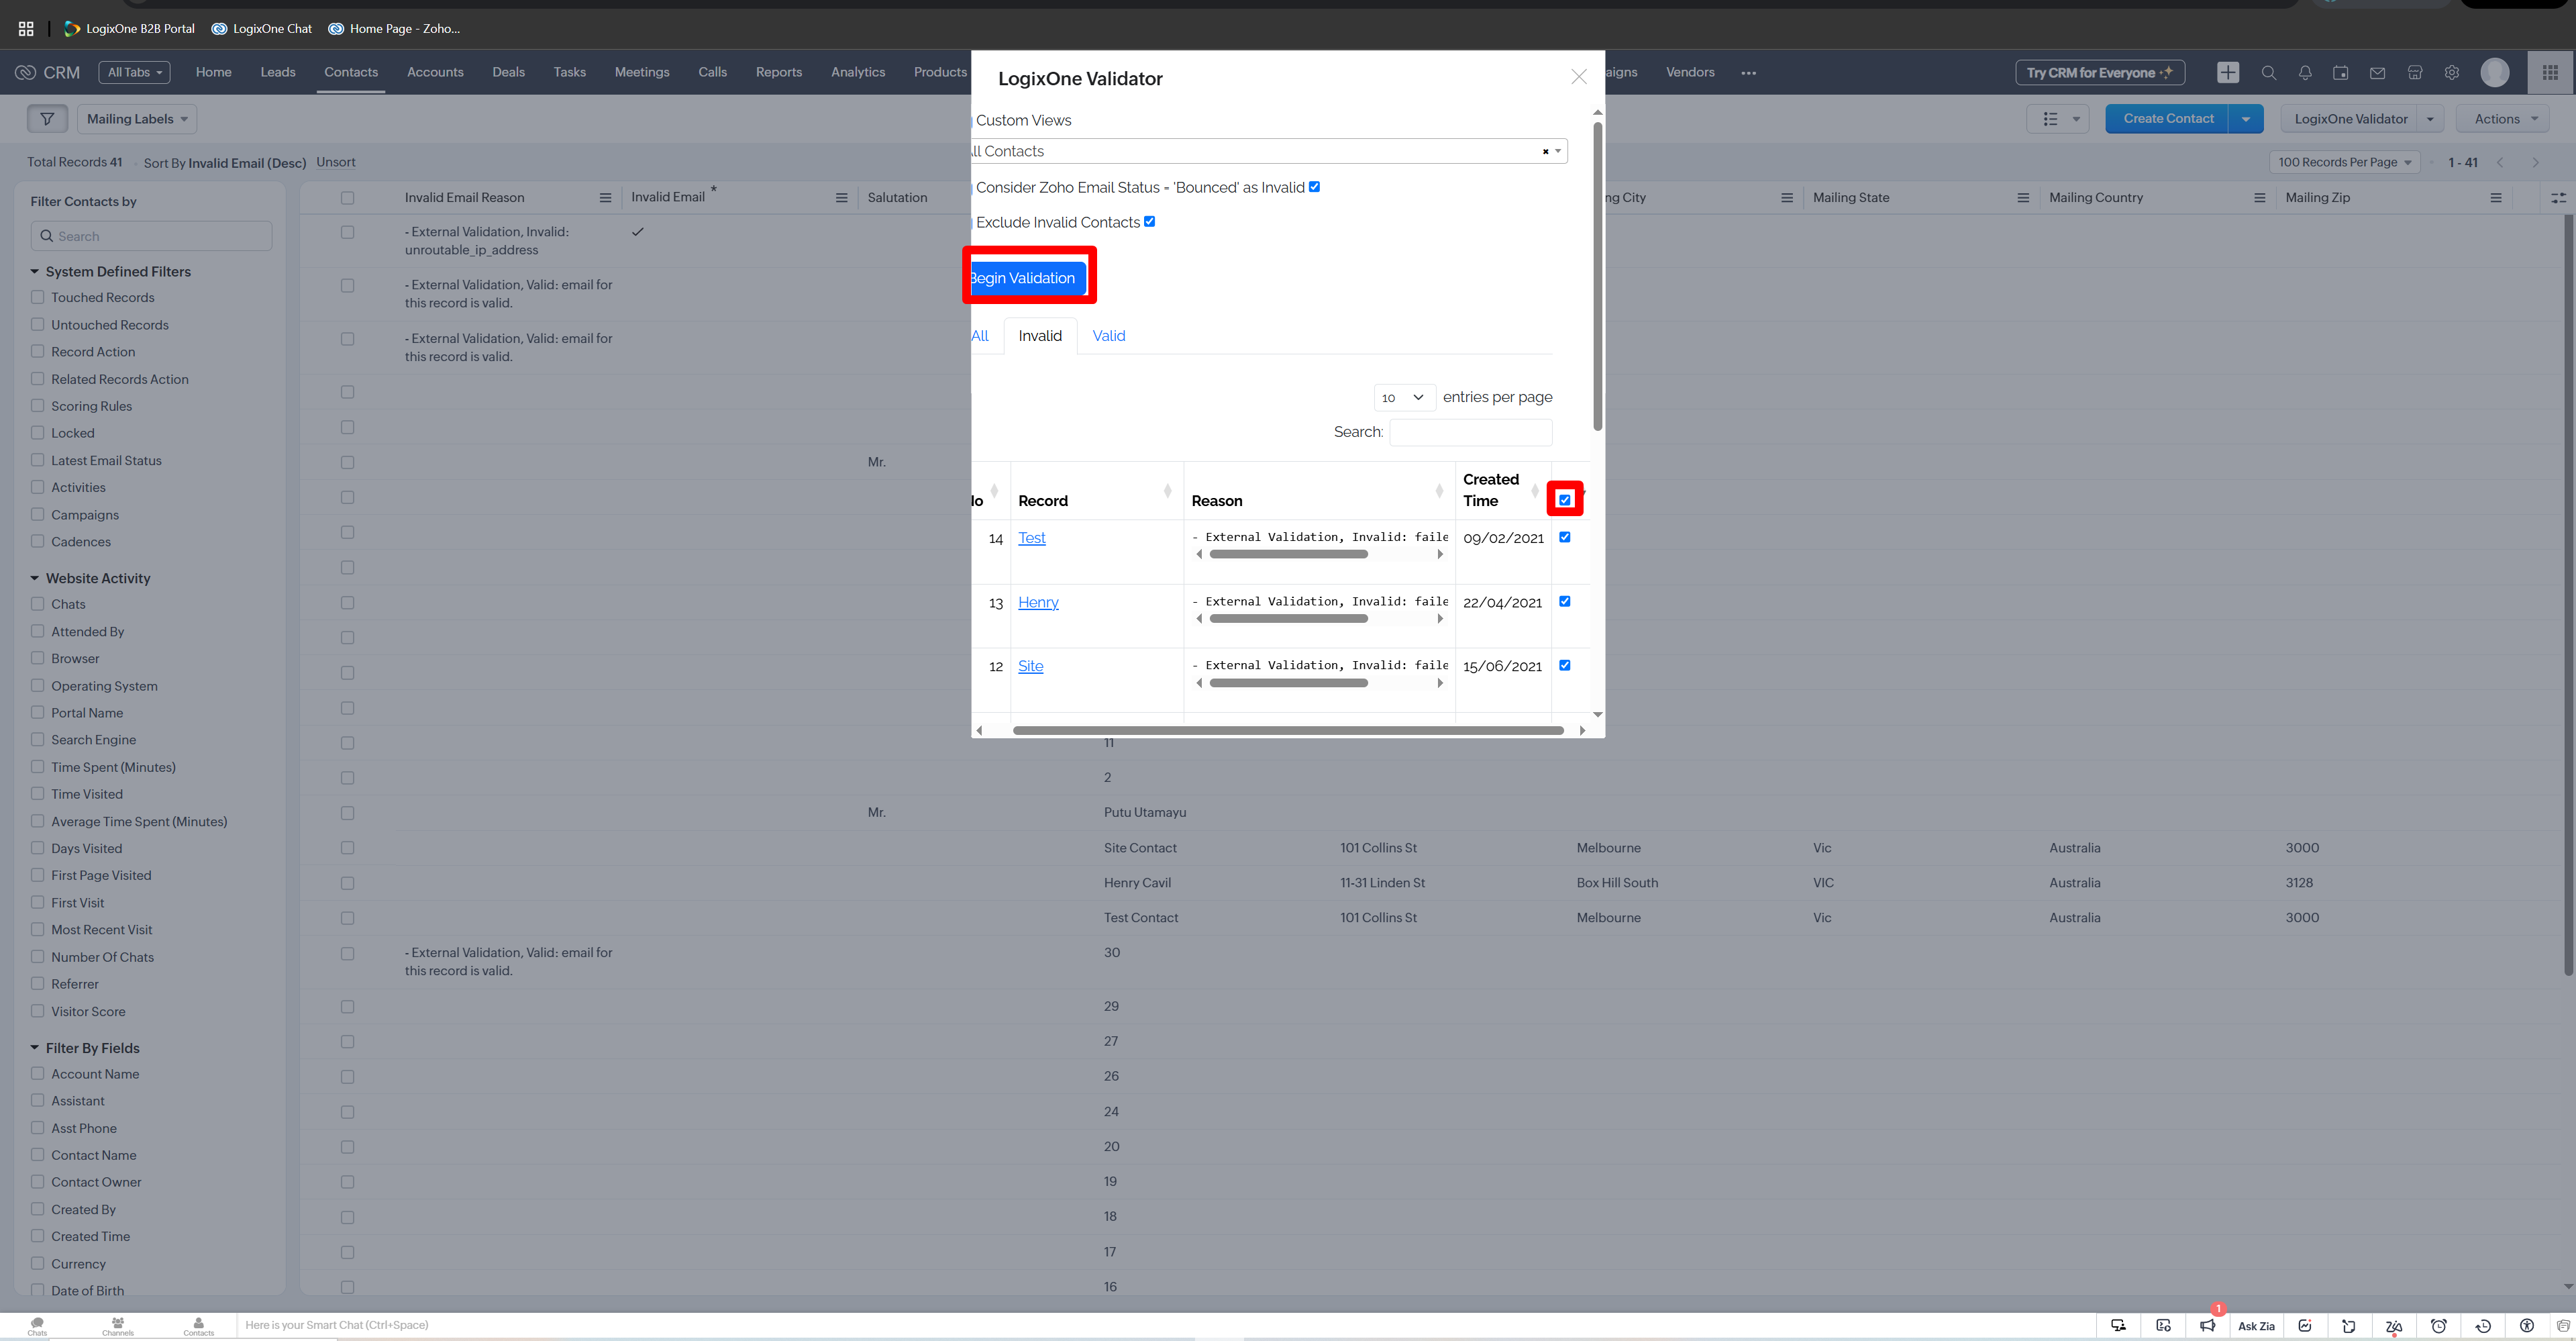
Task: Uncheck the checkbox for the Henry record
Action: pyautogui.click(x=1564, y=601)
